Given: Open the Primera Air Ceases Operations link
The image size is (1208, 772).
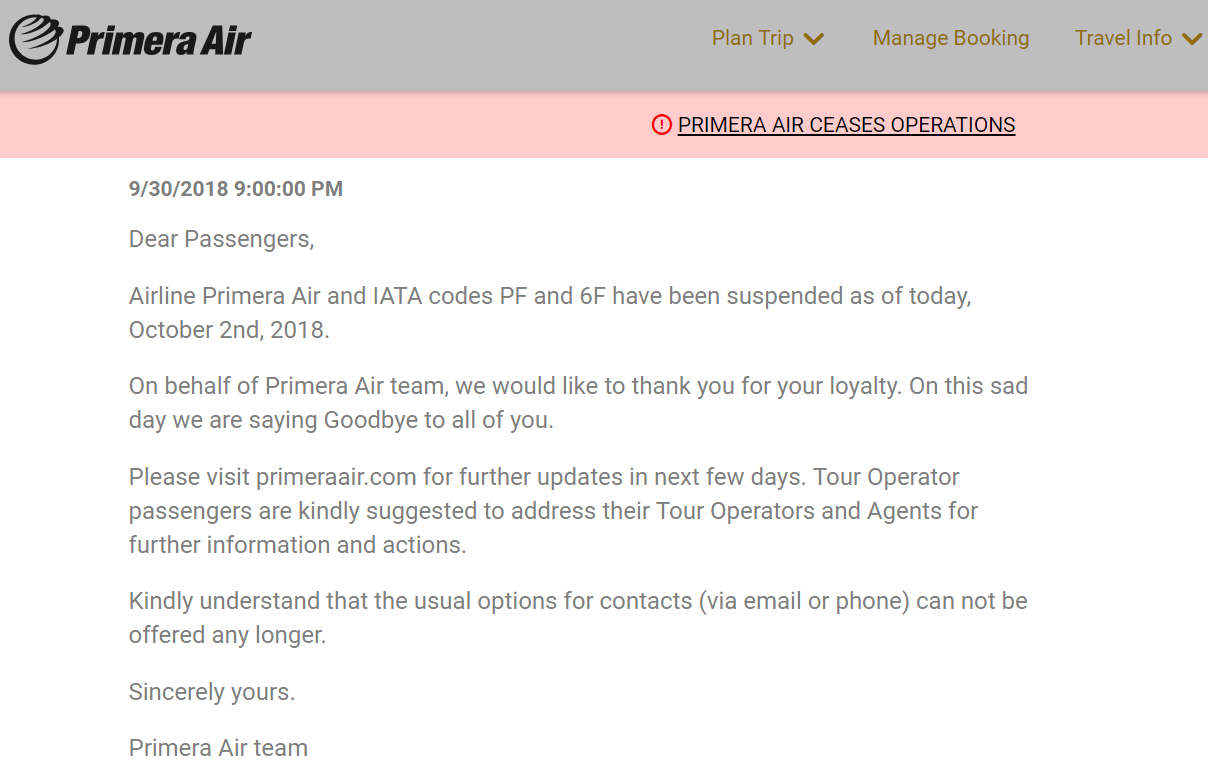Looking at the screenshot, I should pyautogui.click(x=846, y=125).
